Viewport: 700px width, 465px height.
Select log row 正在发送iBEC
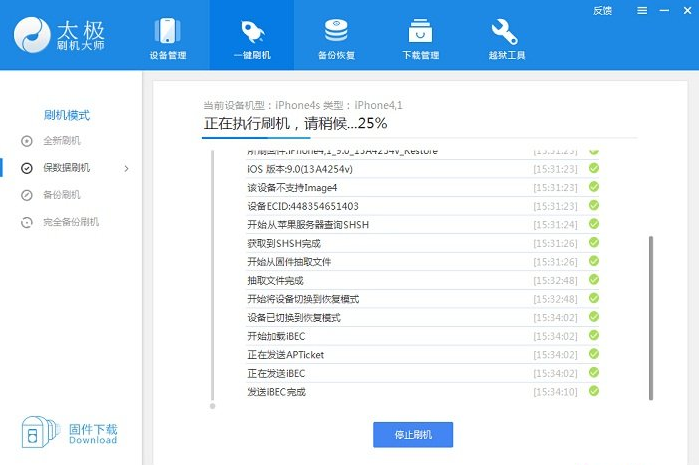(422, 373)
